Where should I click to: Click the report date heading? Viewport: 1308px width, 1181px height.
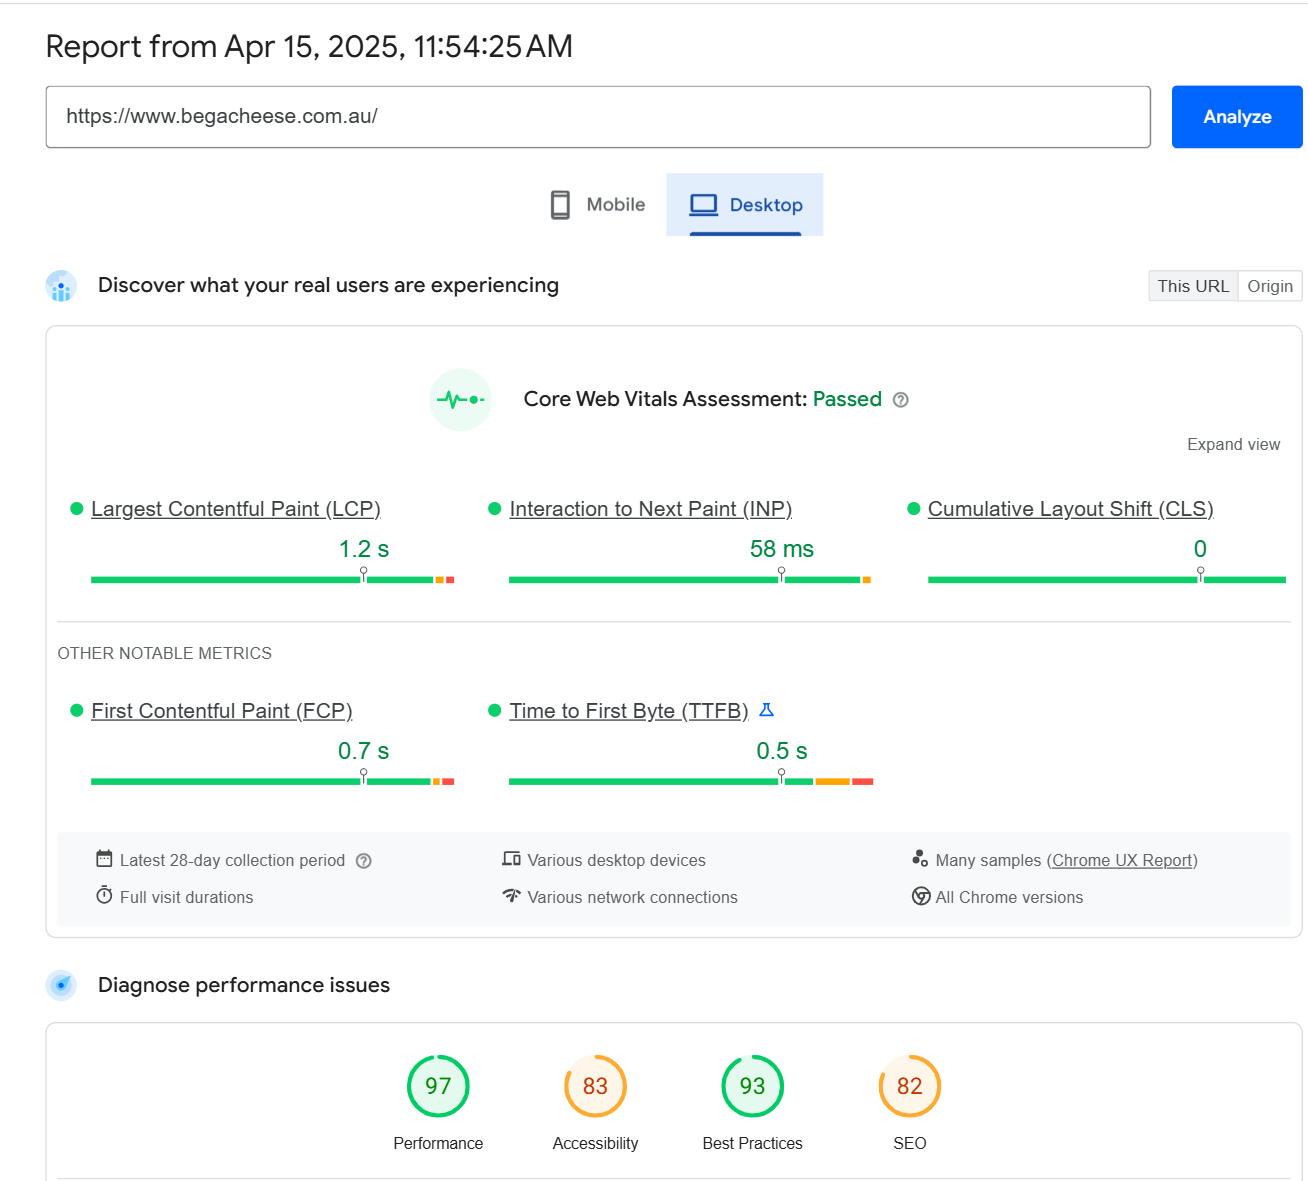309,46
